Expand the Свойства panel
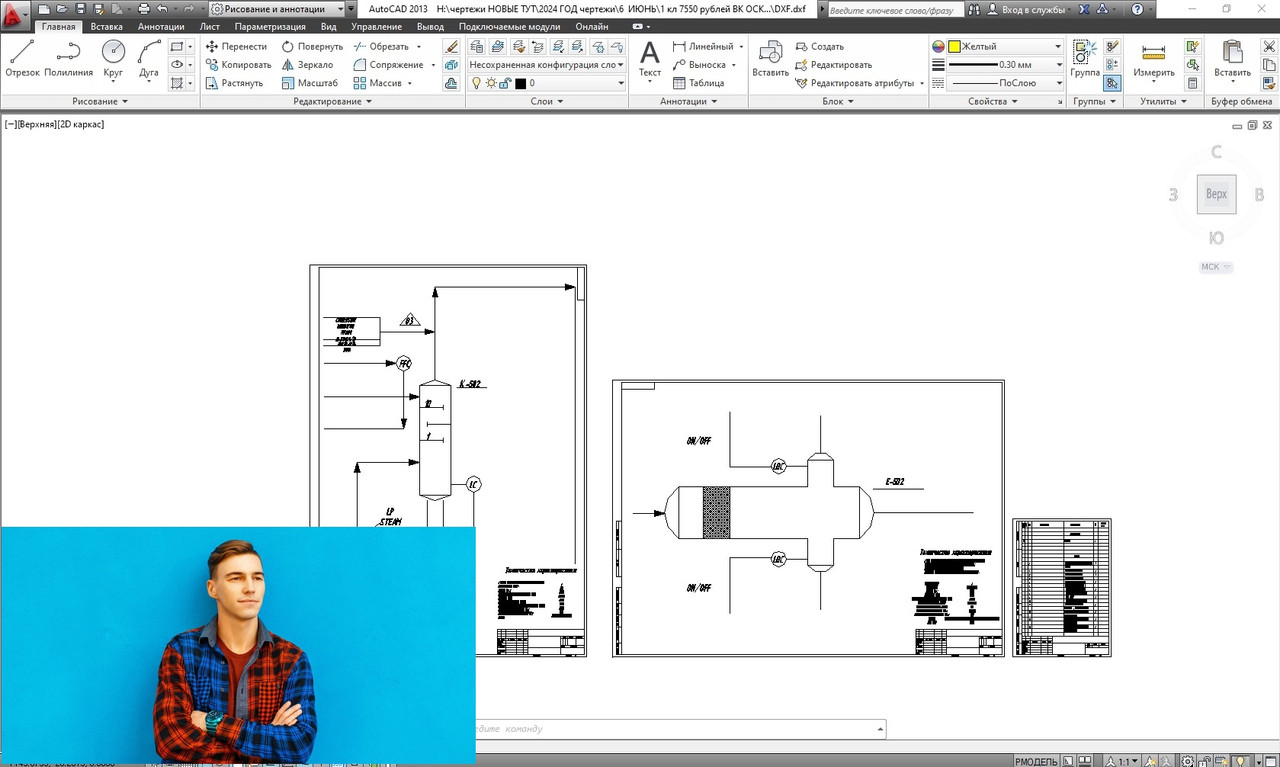The height and width of the screenshot is (767, 1280). tap(993, 101)
